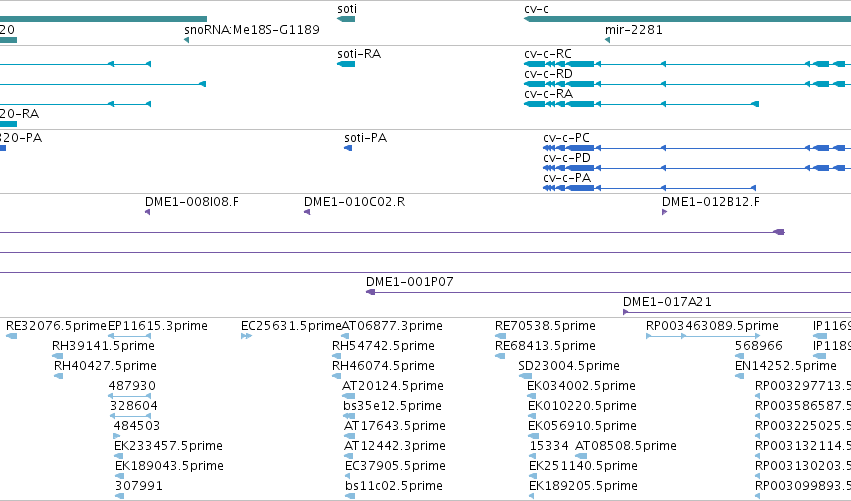This screenshot has height=501, width=851.
Task: Click the 484503 feature
Action: [117, 436]
